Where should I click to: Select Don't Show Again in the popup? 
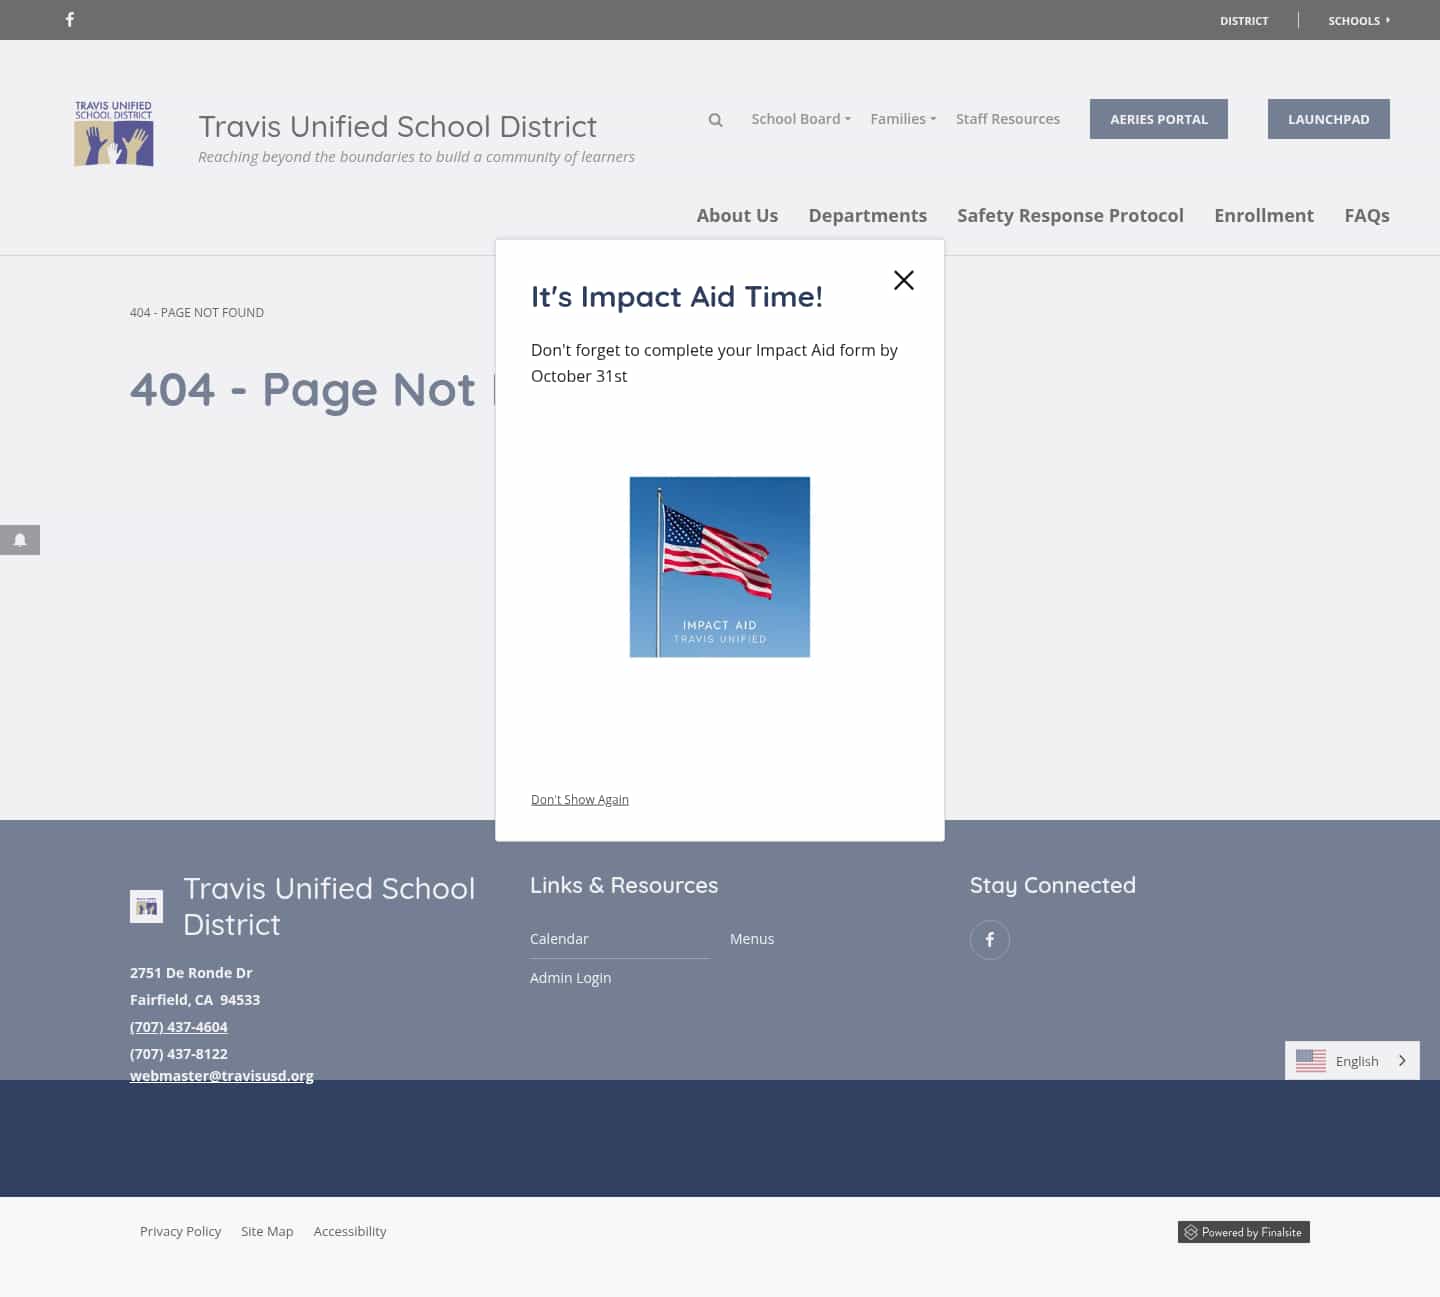pyautogui.click(x=579, y=799)
